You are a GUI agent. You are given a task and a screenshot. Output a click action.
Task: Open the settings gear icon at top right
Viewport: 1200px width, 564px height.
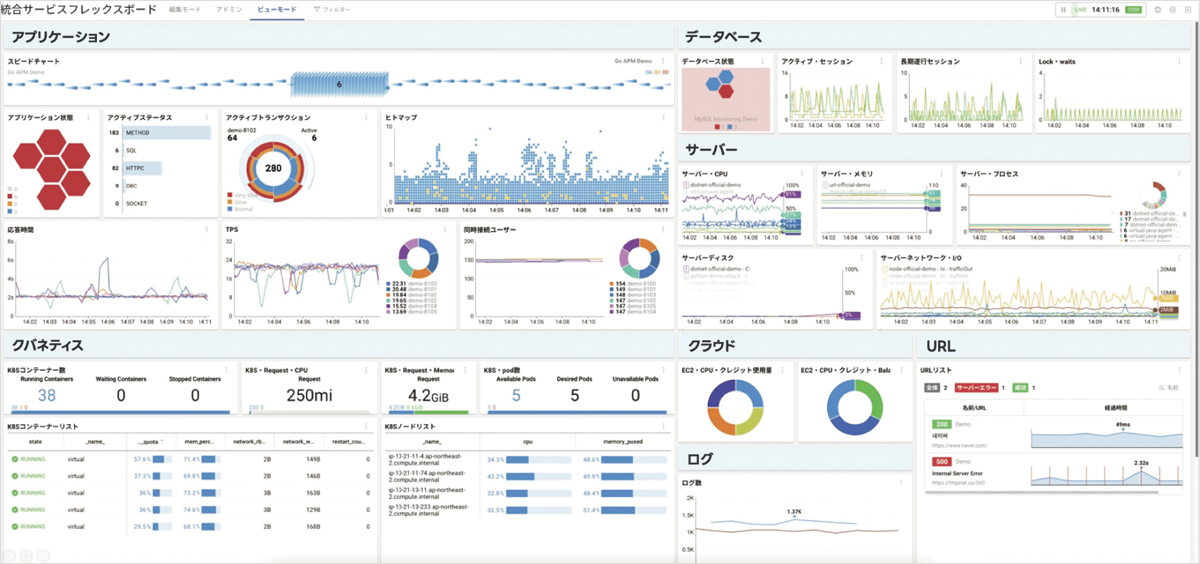[1172, 9]
